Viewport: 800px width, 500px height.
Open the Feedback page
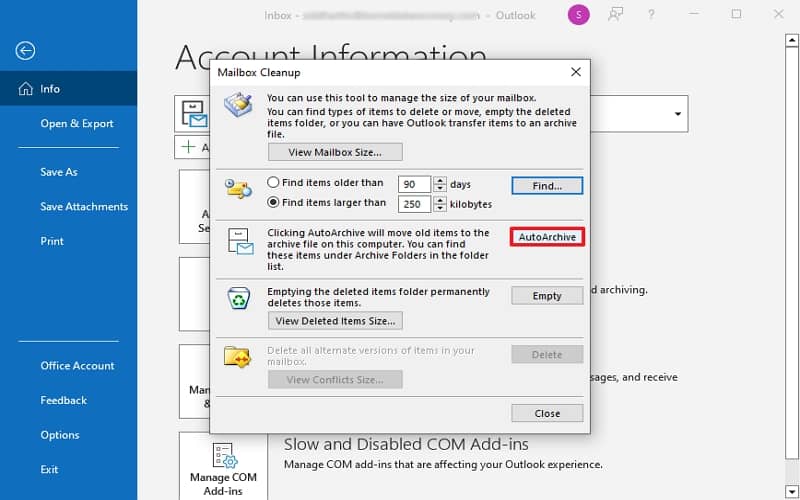63,401
